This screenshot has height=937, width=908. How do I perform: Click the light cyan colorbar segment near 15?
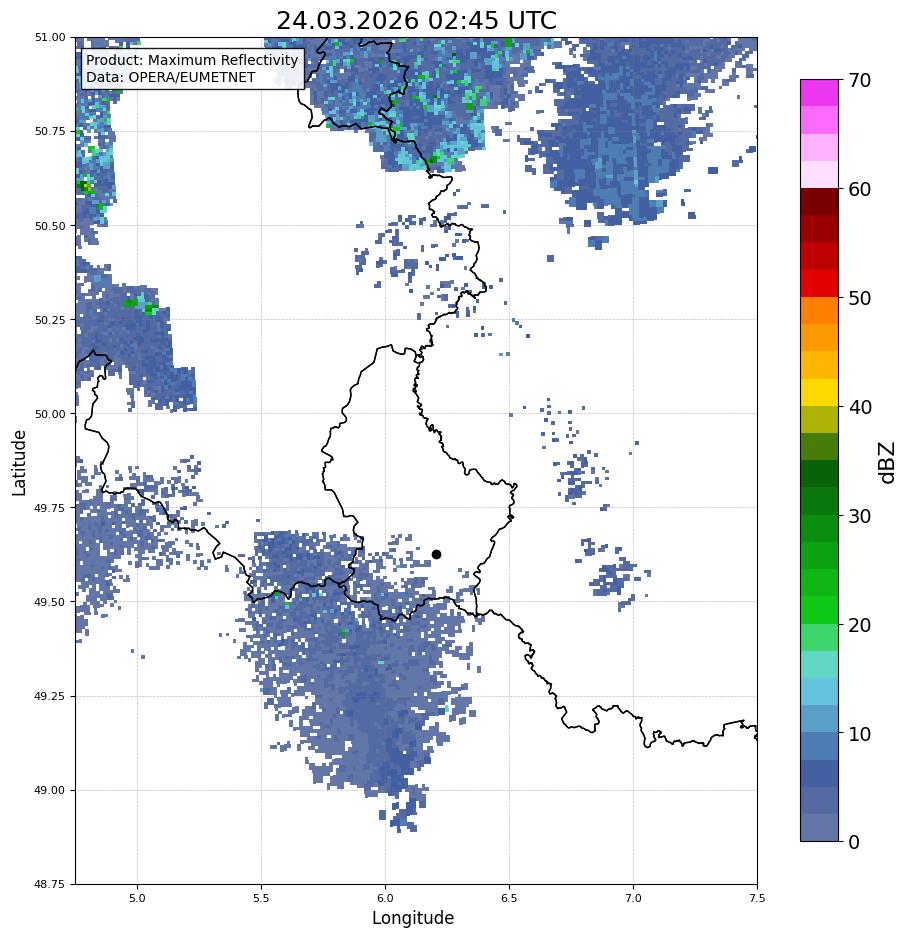820,665
